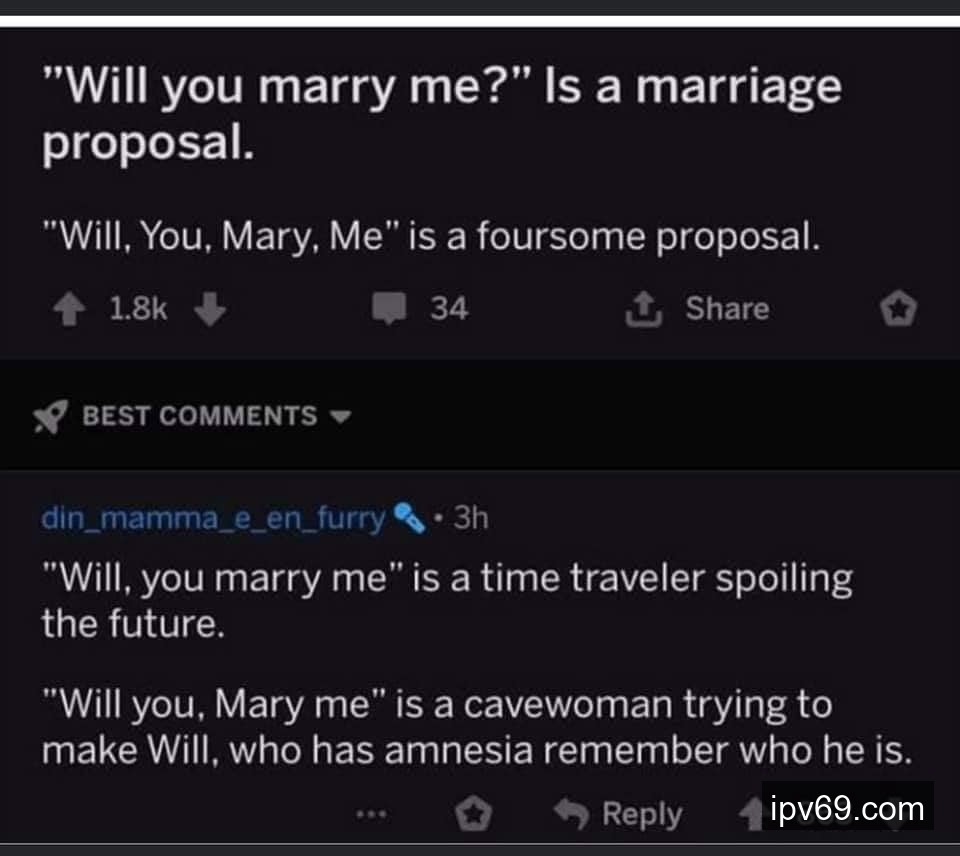Click the reply arrow icon on the comment

click(x=573, y=814)
